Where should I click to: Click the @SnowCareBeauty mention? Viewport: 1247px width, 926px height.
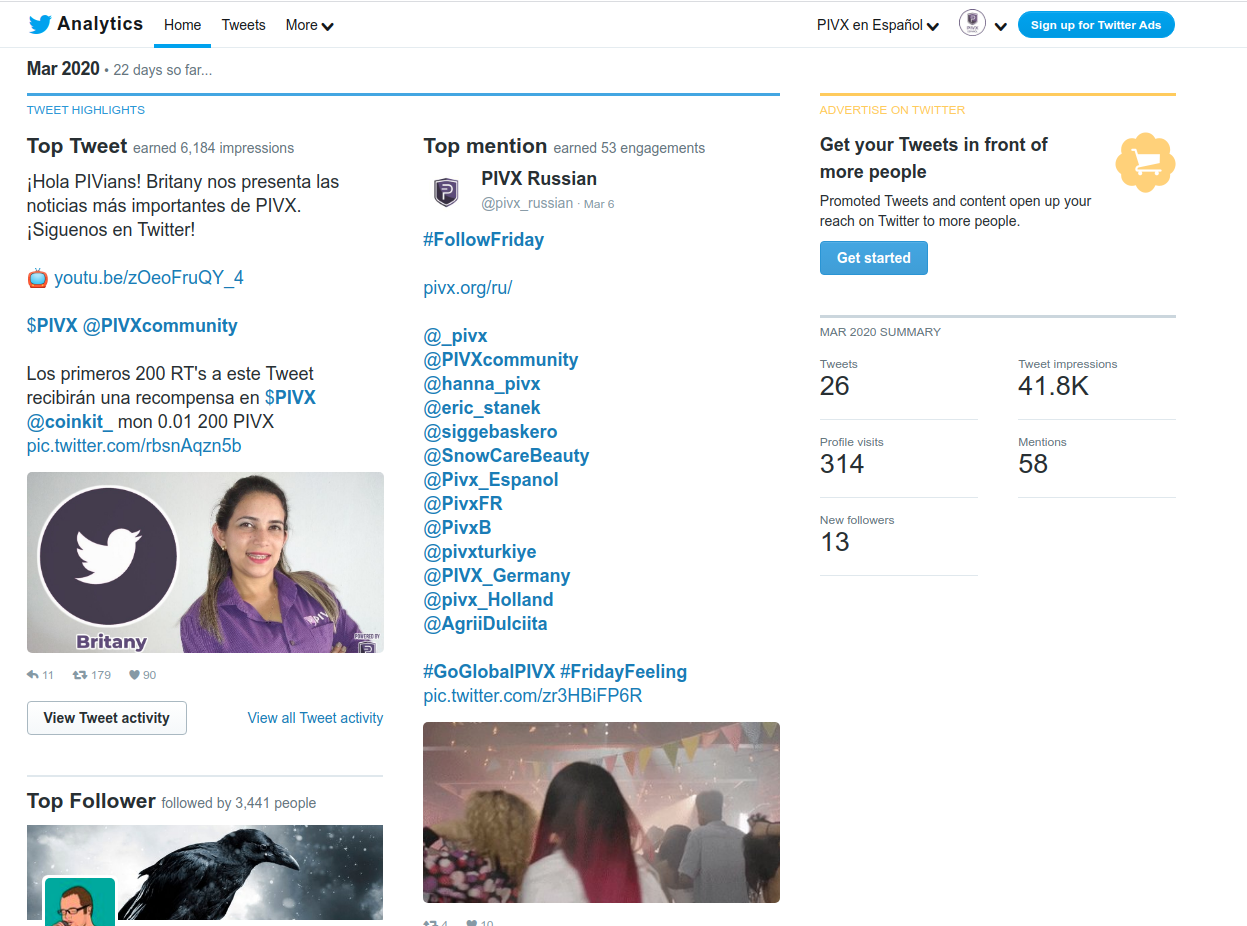(506, 456)
